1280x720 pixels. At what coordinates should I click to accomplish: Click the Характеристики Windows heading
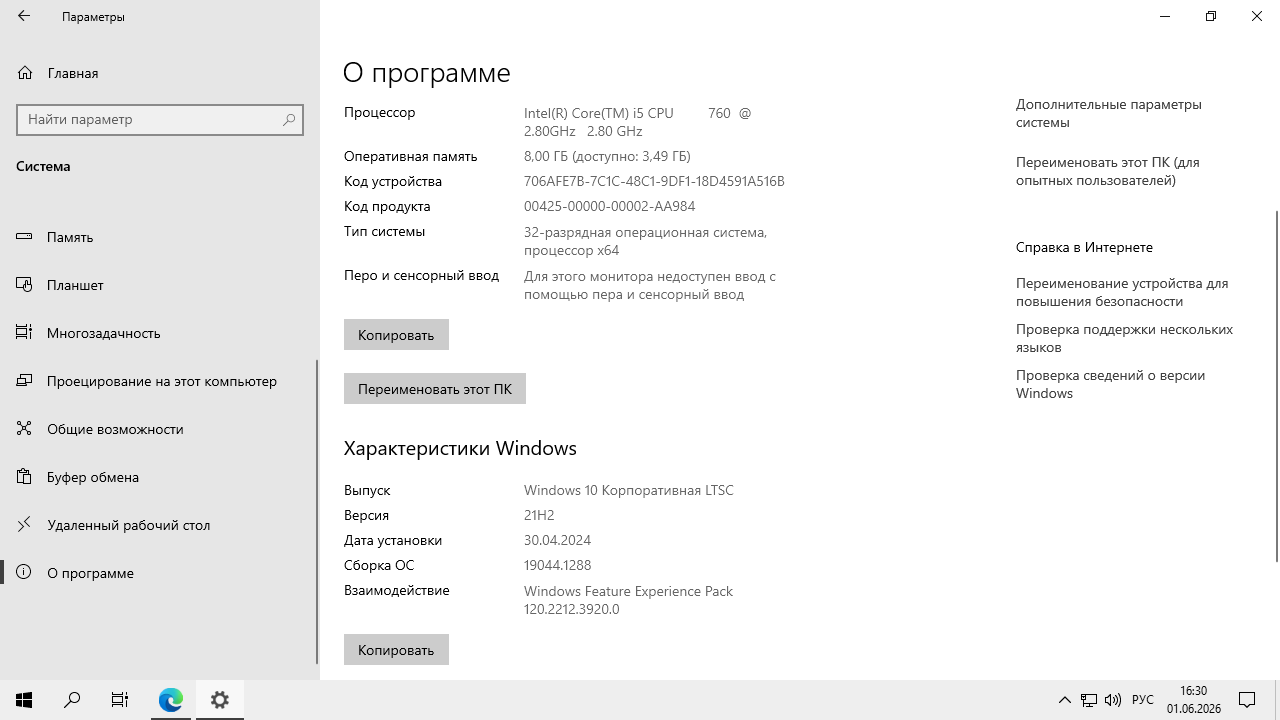(x=460, y=448)
